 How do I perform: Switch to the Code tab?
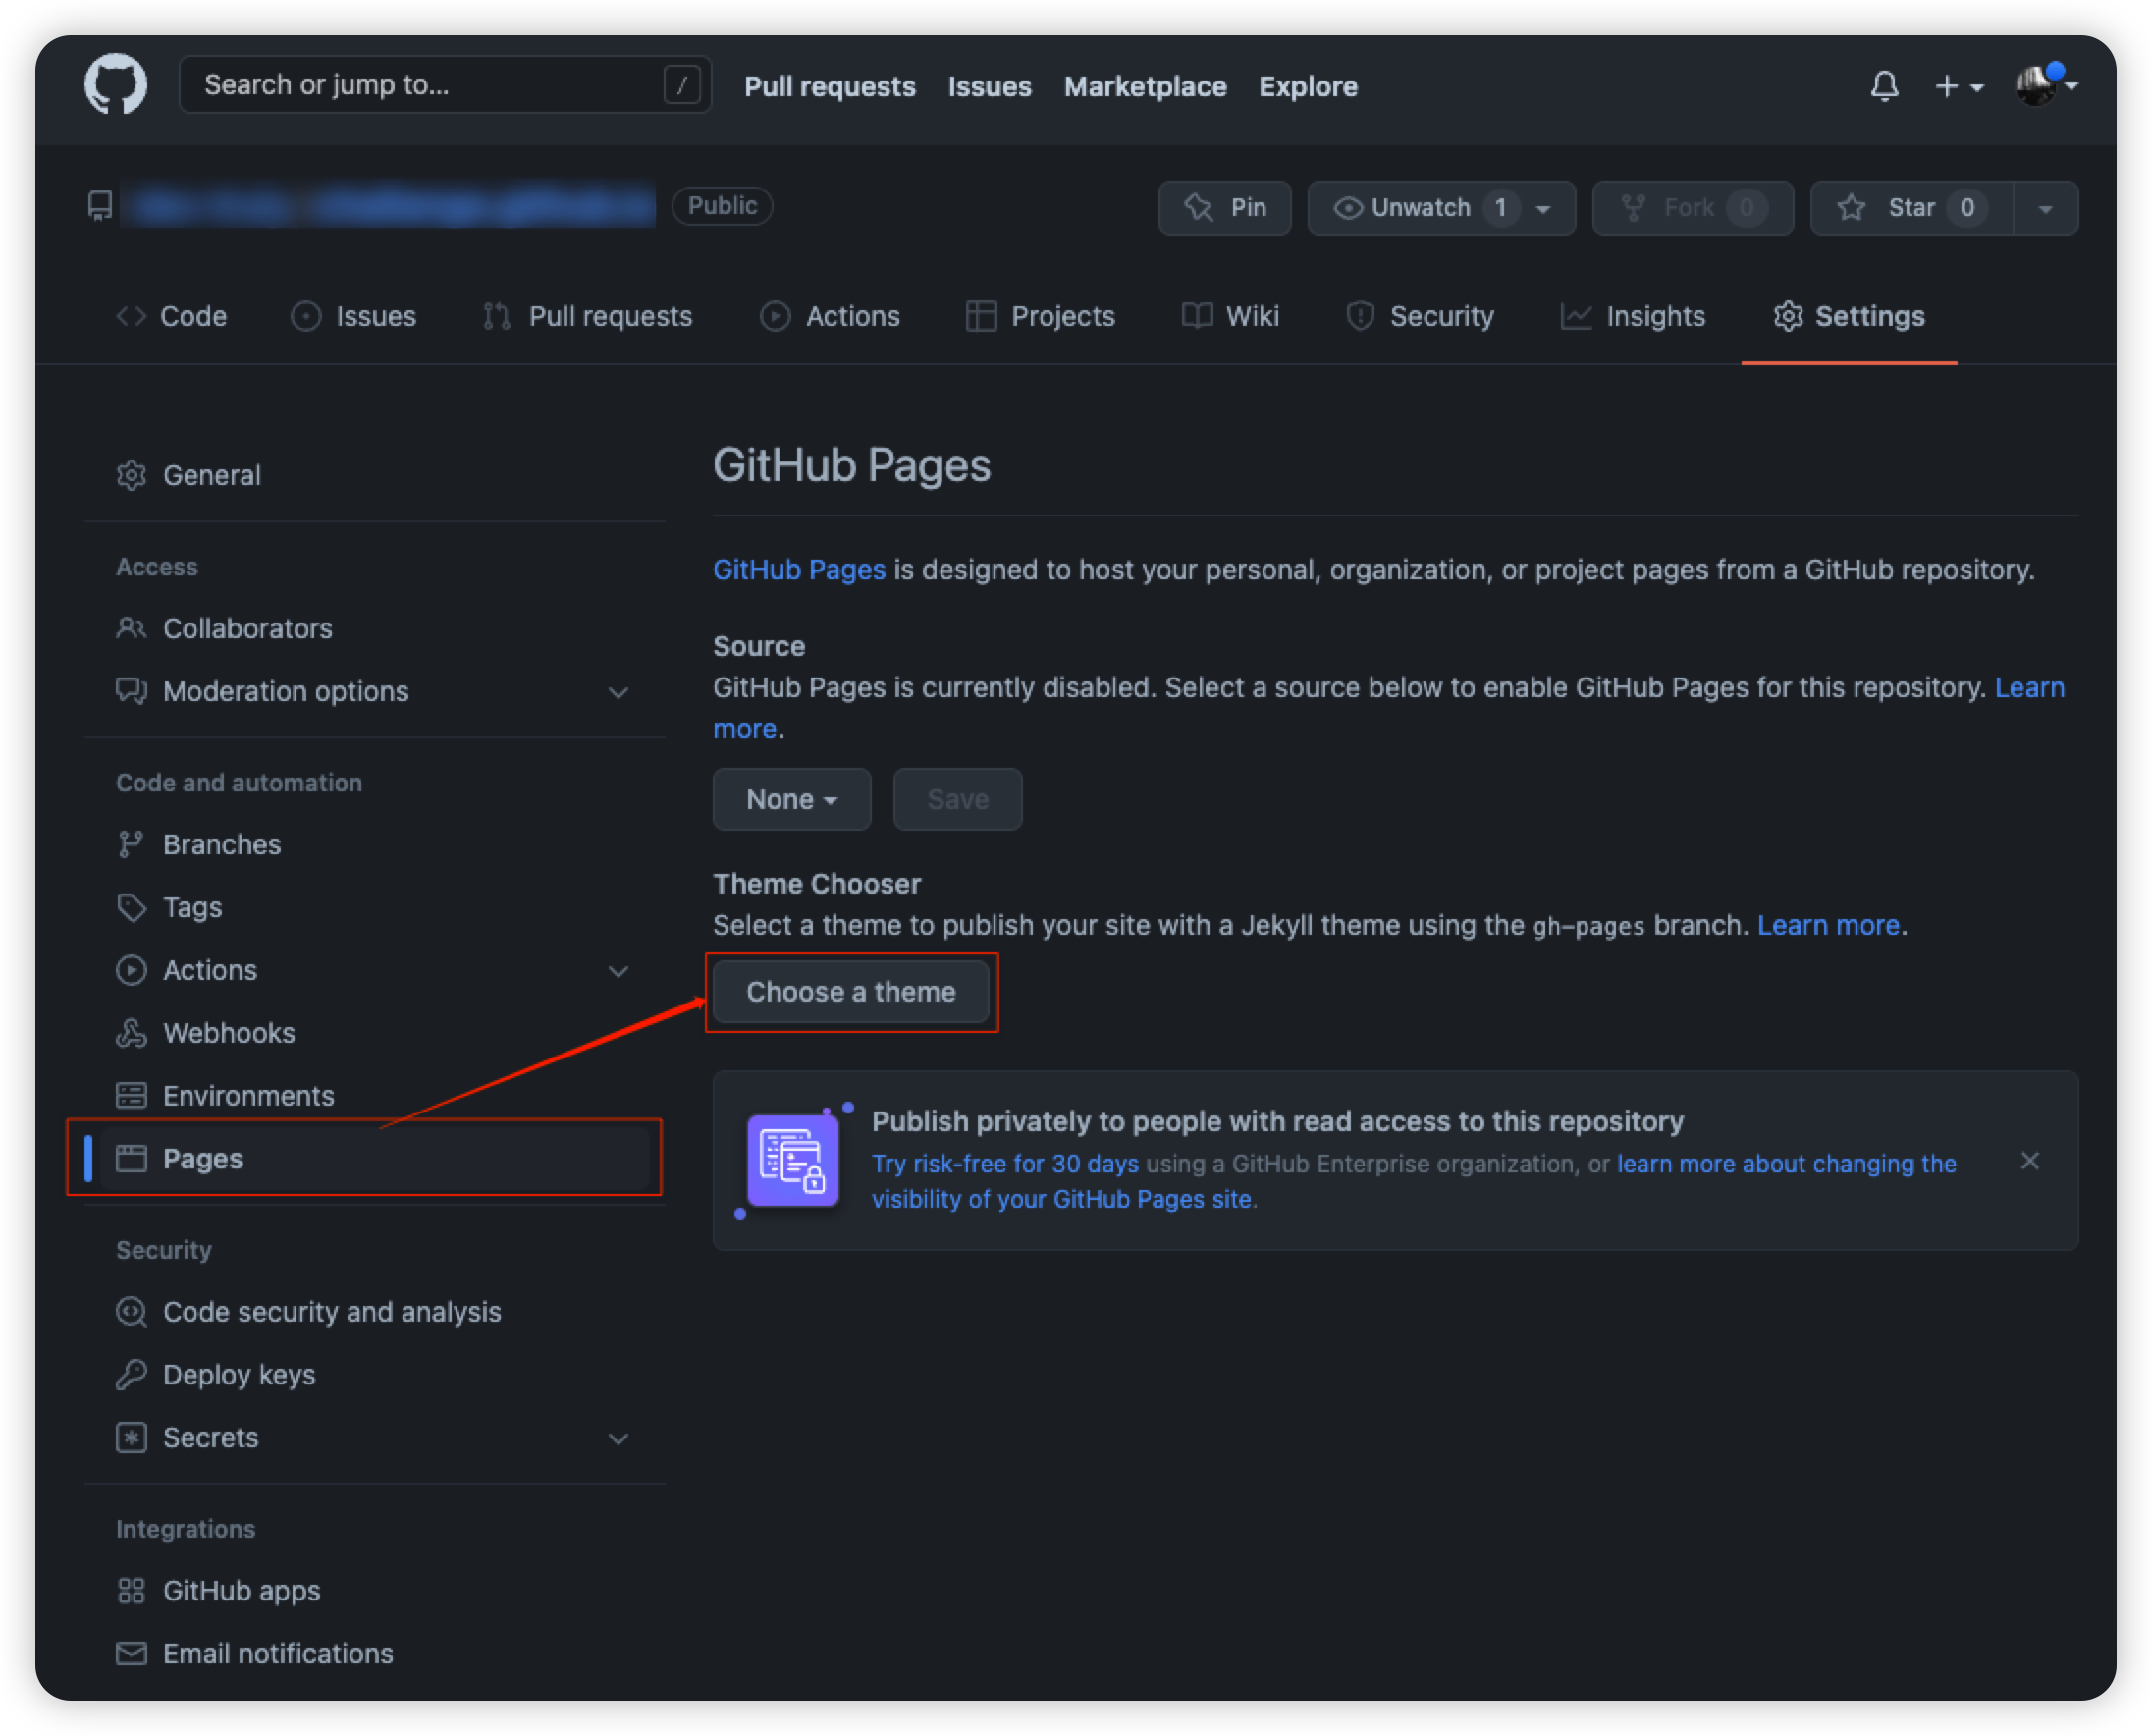click(172, 316)
